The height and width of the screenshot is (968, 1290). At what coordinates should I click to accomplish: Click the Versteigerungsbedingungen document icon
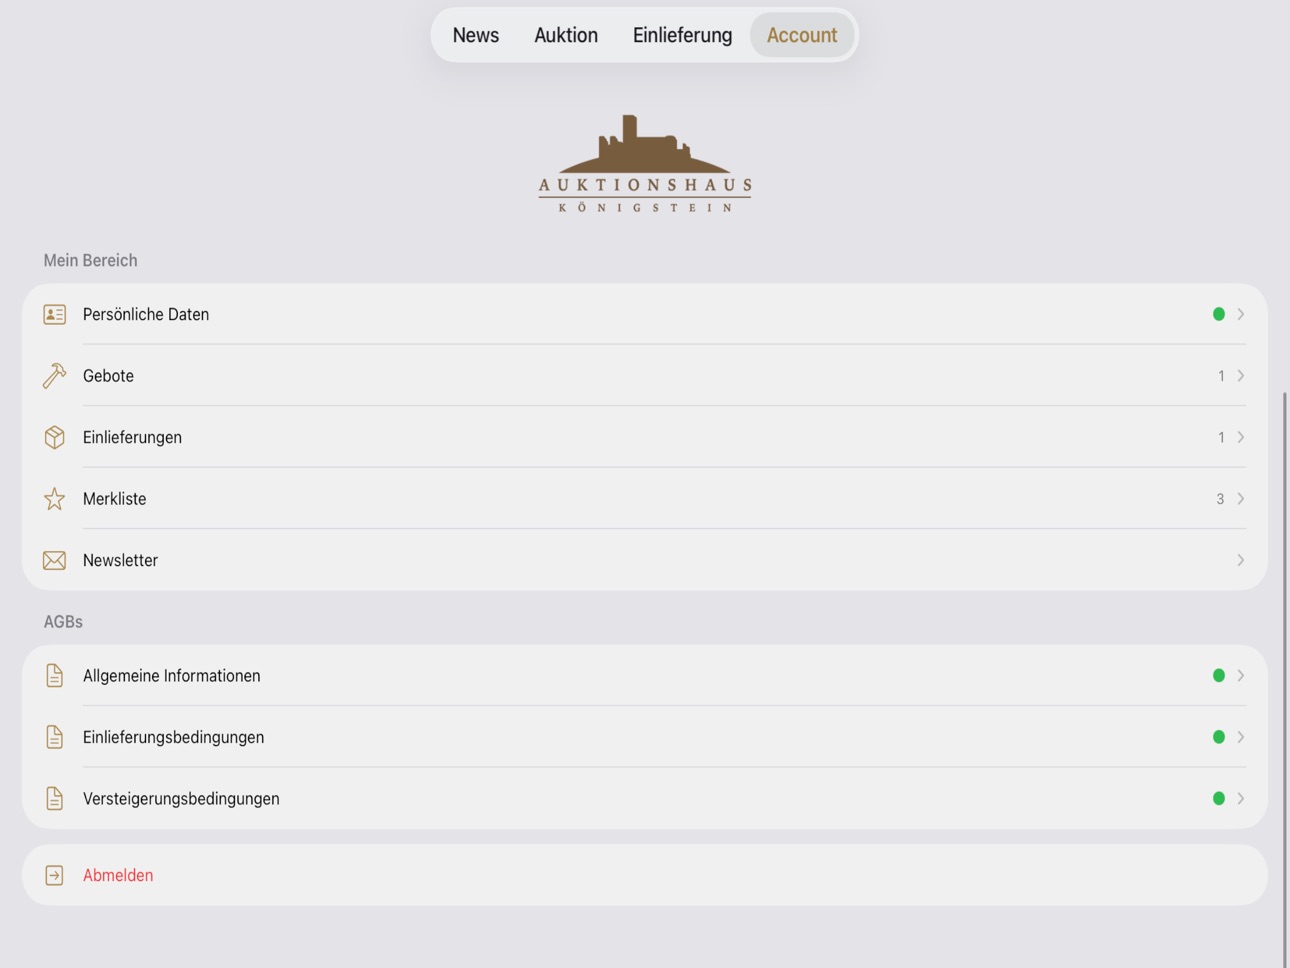pyautogui.click(x=54, y=799)
